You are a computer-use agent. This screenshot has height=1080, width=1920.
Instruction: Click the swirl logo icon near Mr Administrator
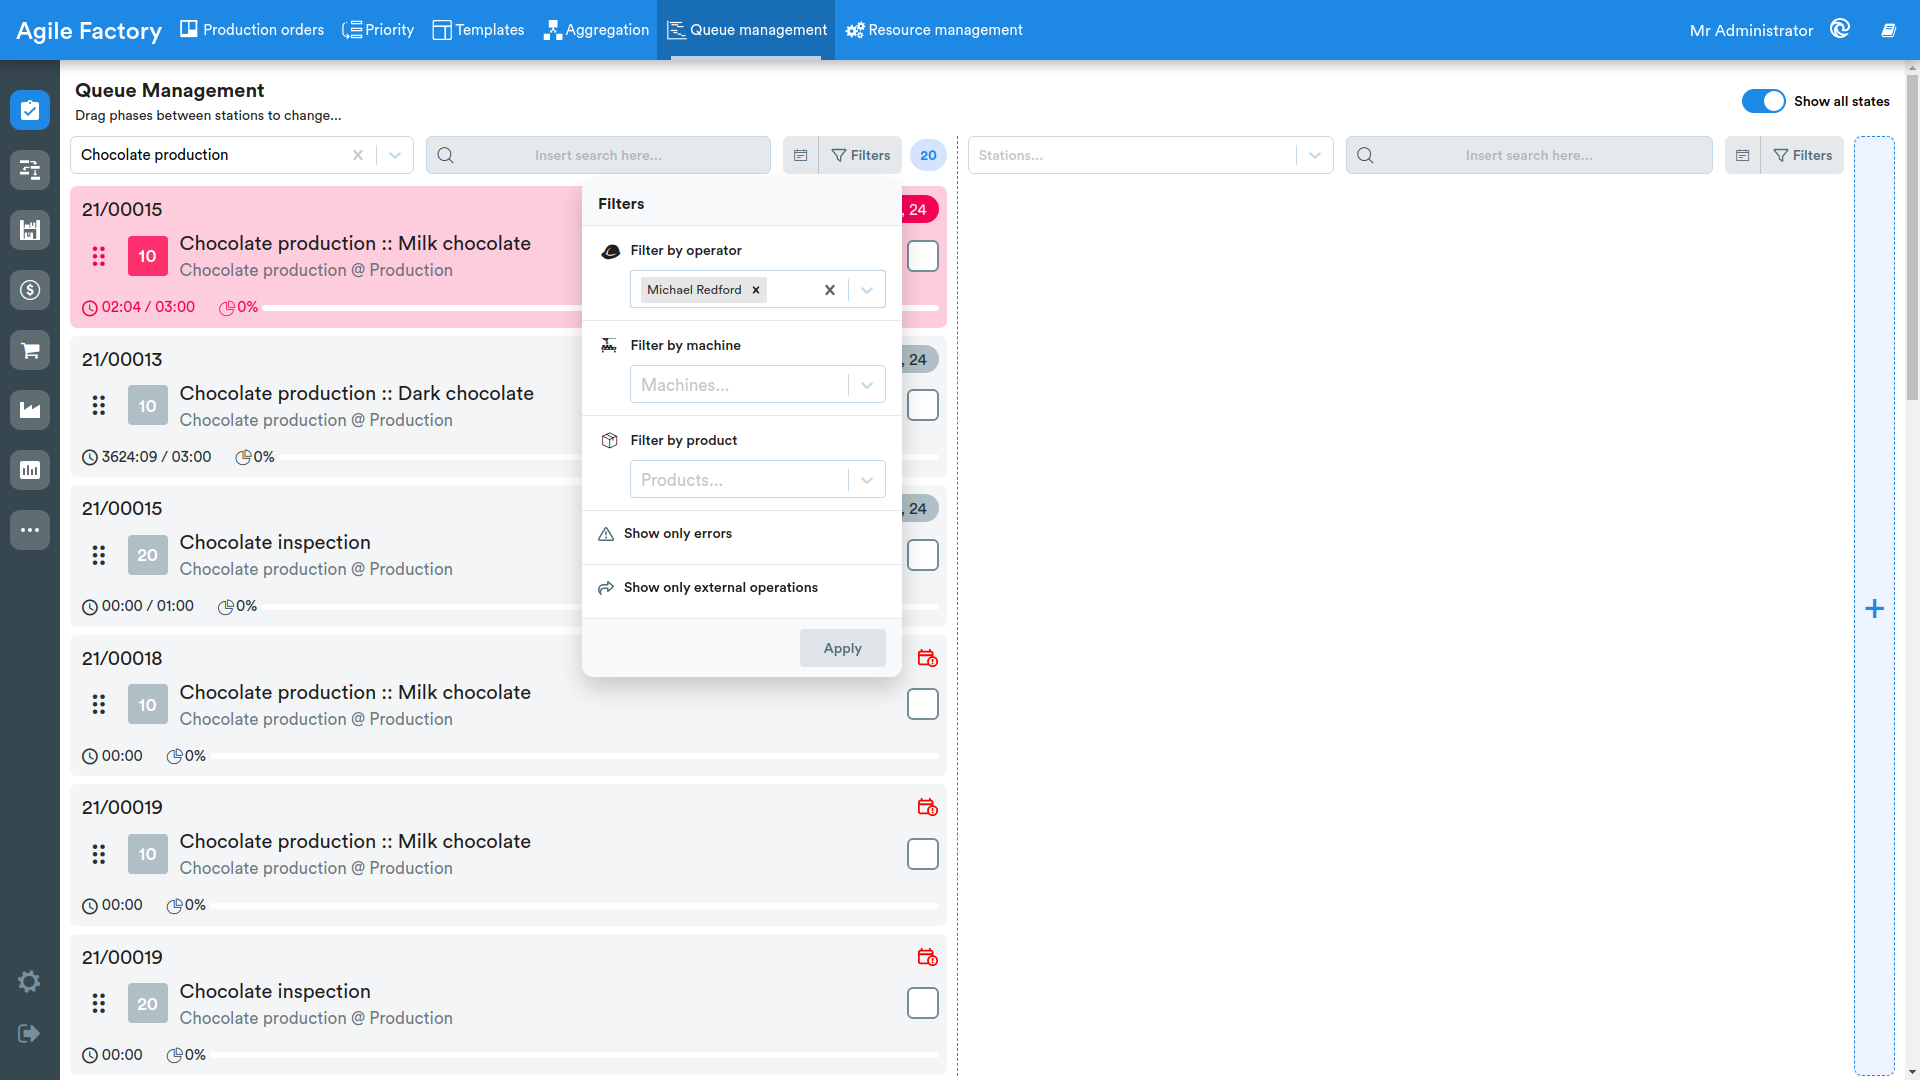click(x=1840, y=29)
